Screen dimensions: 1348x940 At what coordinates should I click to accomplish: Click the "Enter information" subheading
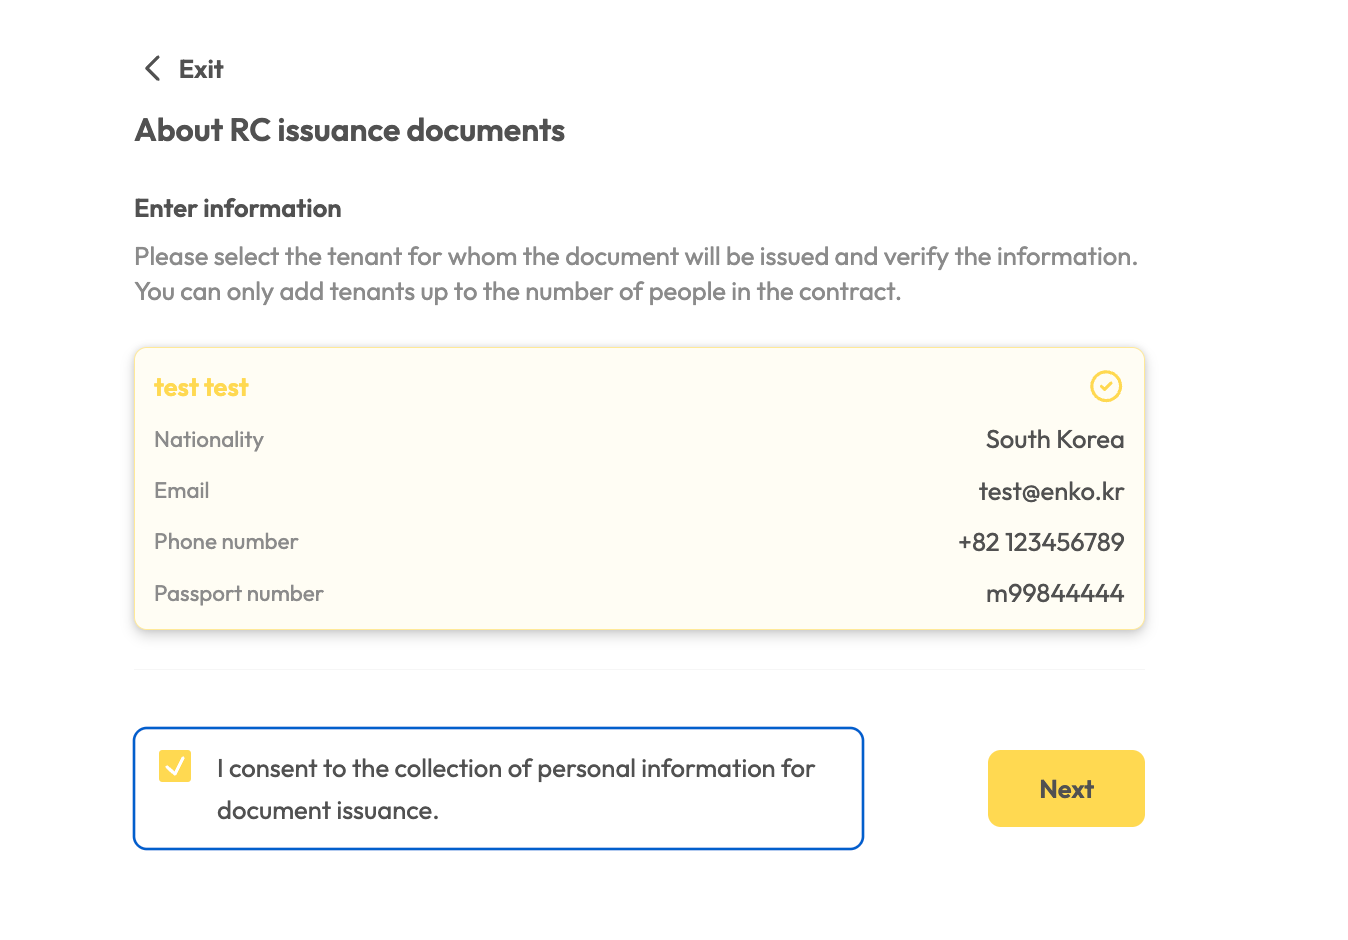click(238, 209)
